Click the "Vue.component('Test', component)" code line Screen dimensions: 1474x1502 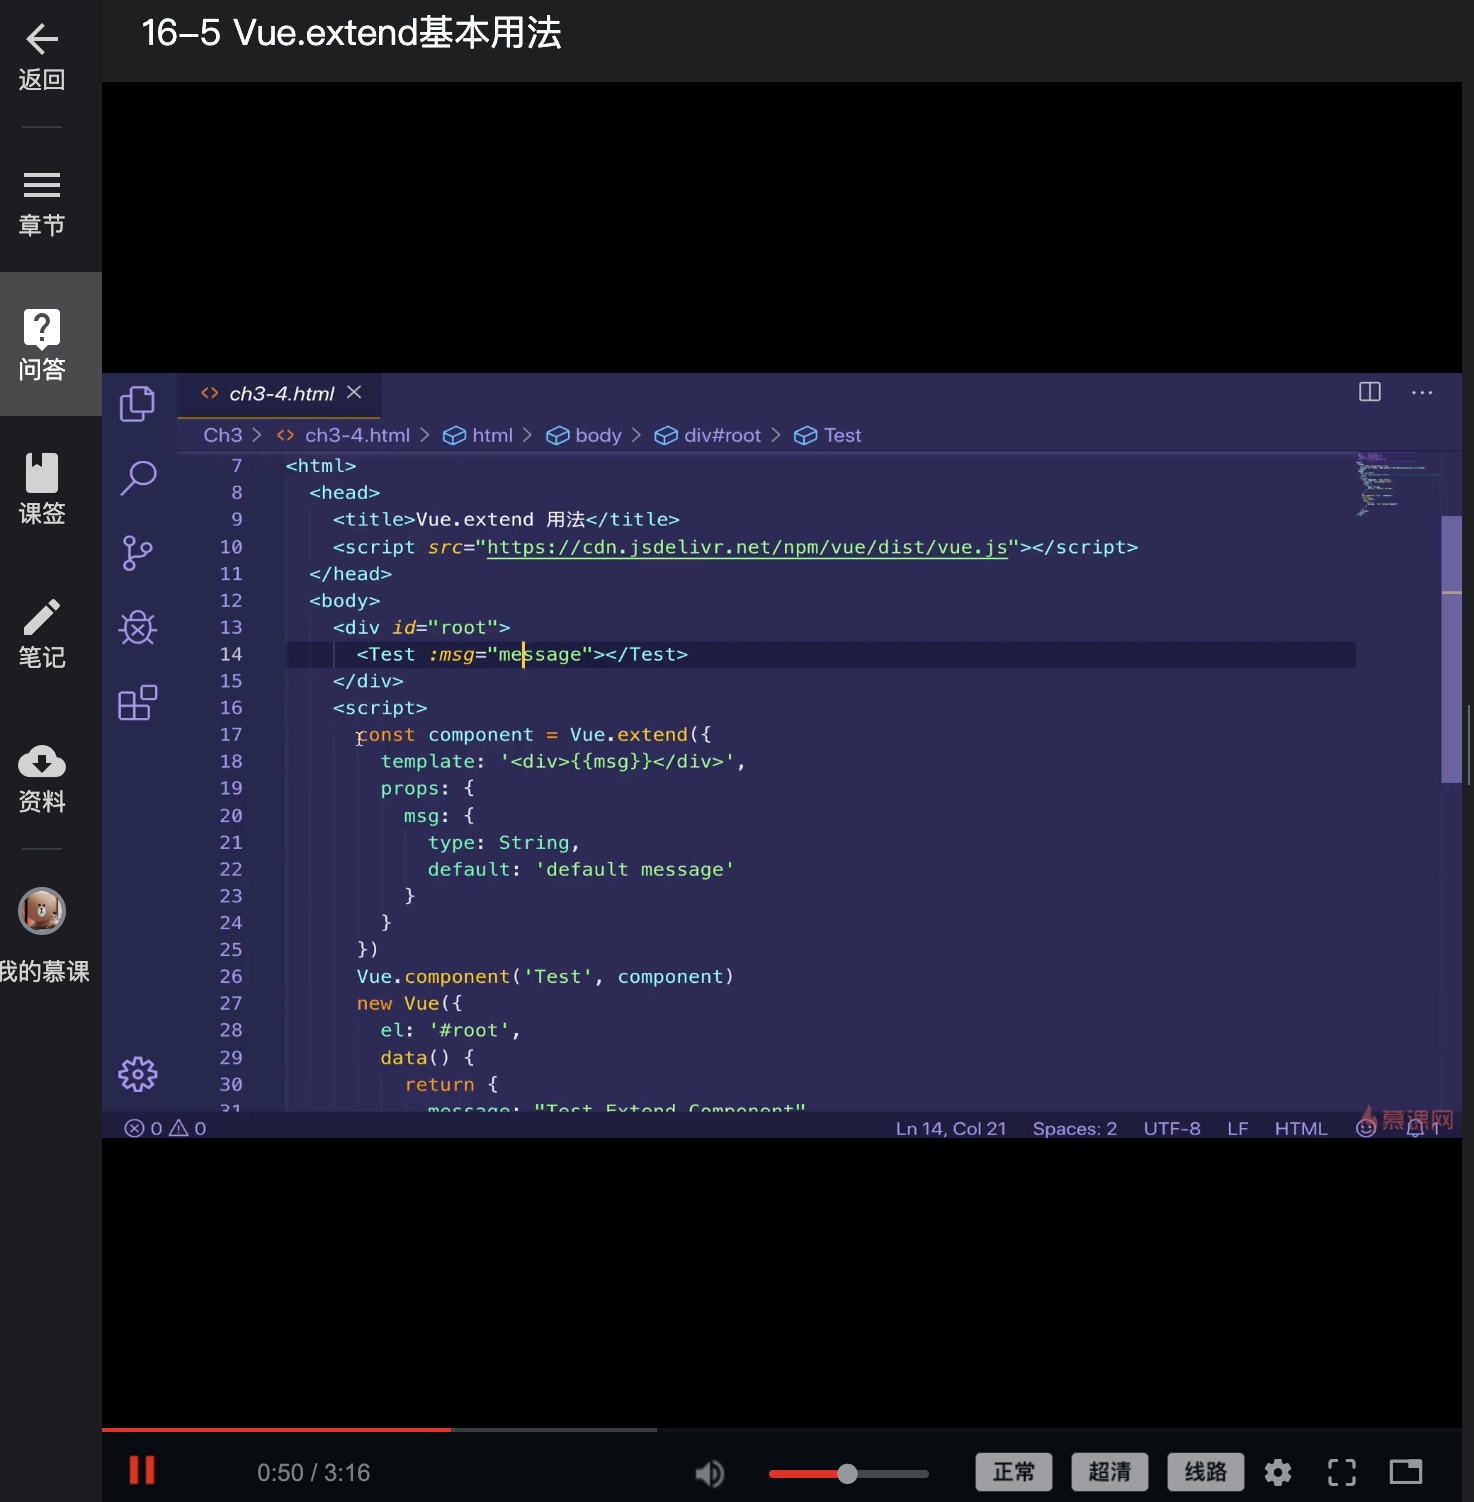pos(545,976)
